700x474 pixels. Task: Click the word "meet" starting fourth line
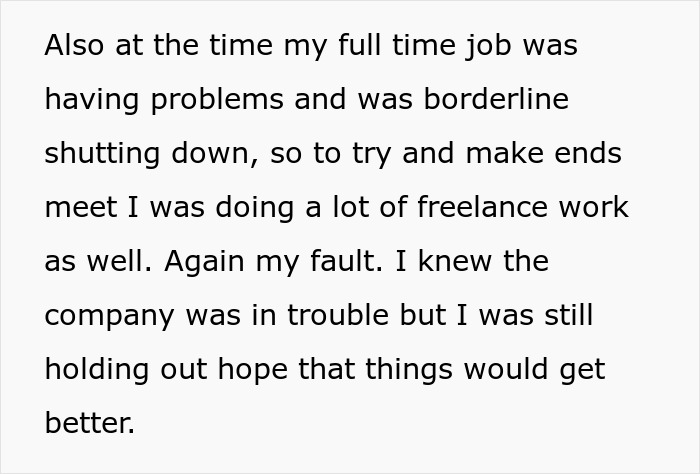coord(79,208)
